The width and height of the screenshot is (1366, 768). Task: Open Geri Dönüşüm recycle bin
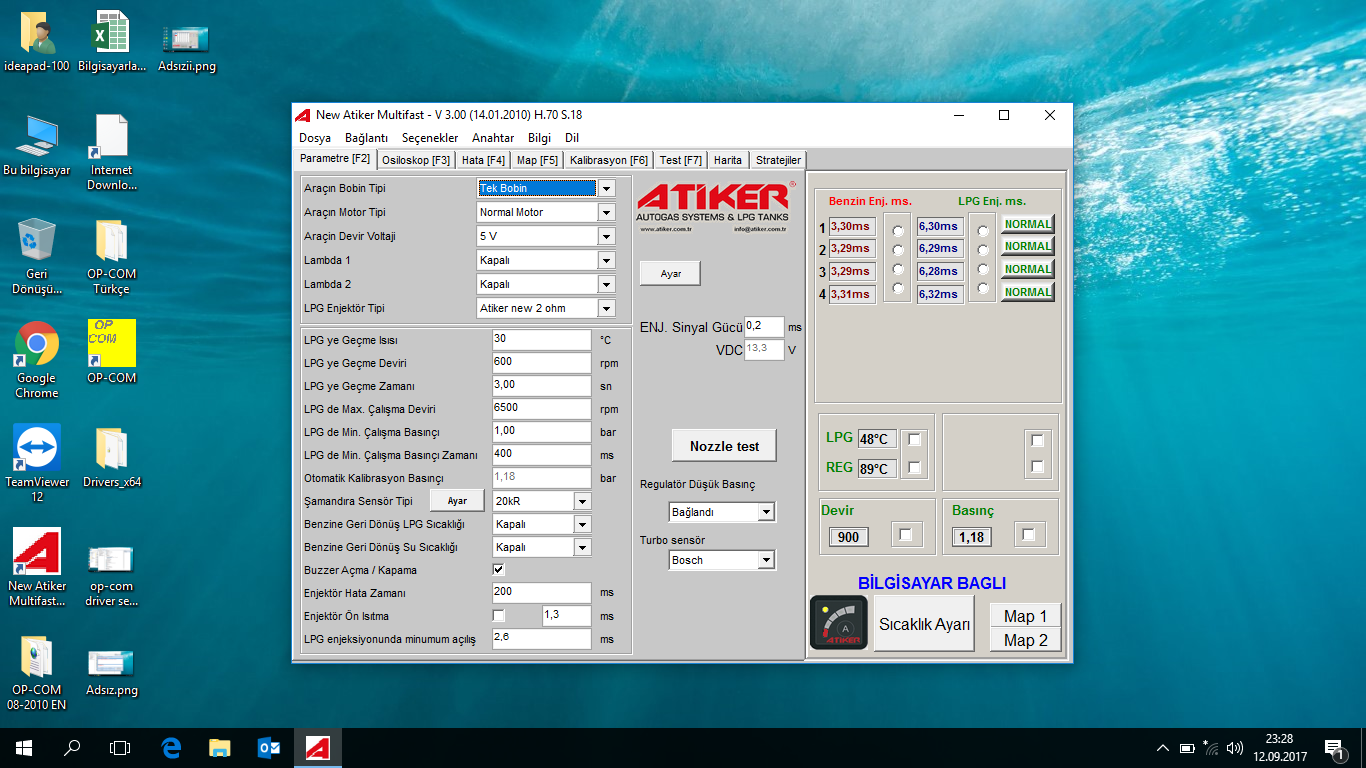pos(37,256)
